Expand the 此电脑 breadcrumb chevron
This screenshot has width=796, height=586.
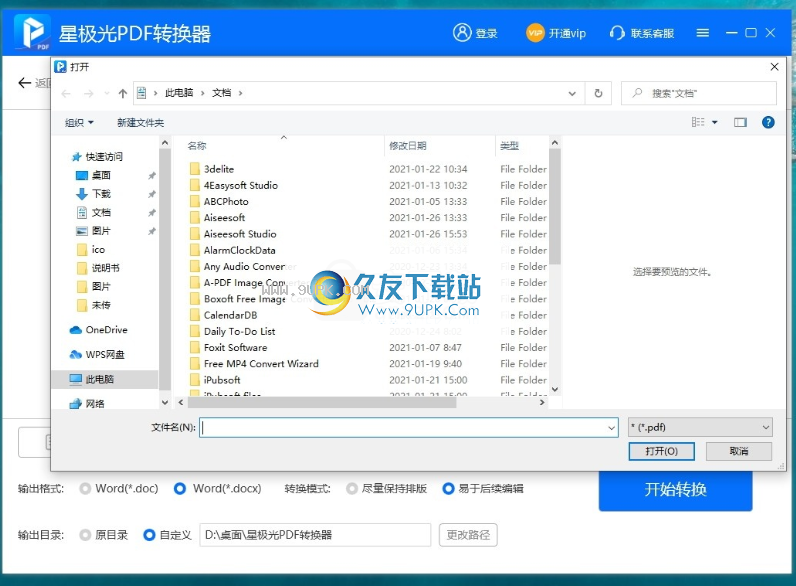point(203,93)
